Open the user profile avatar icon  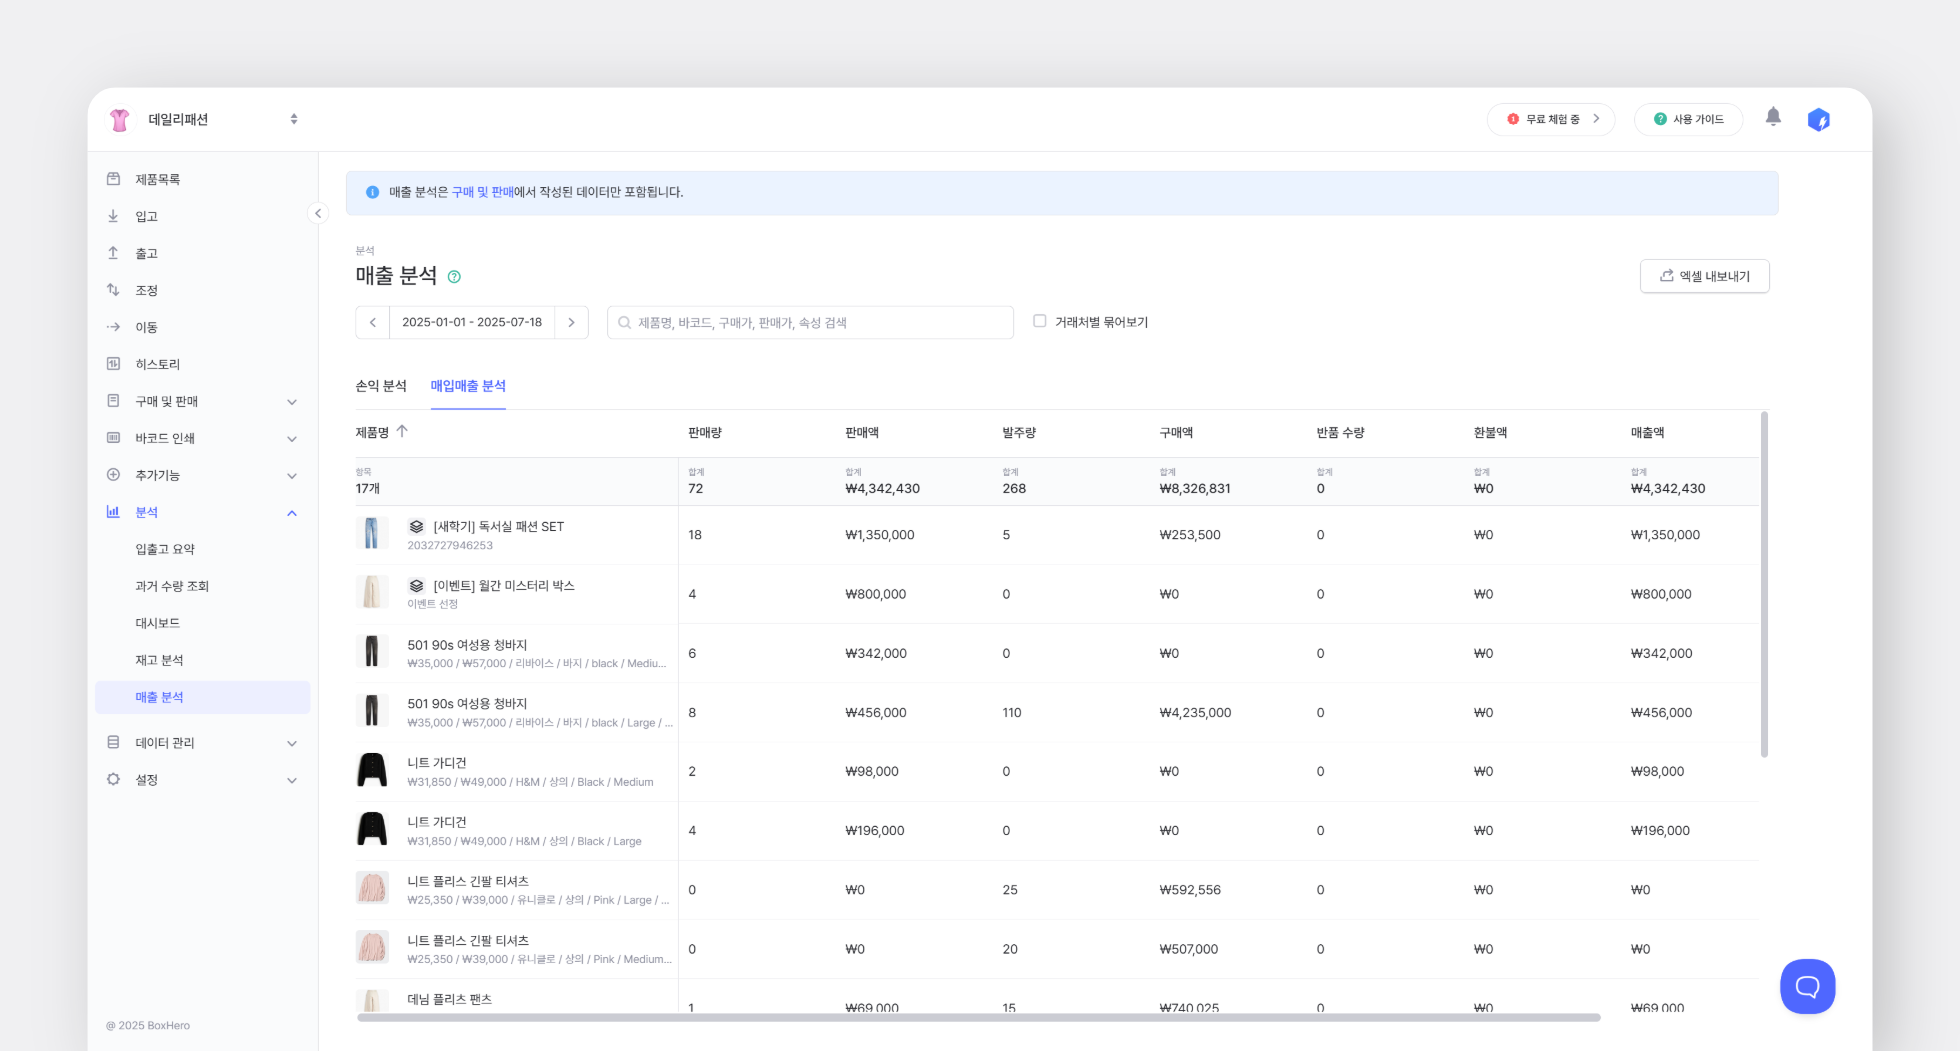pyautogui.click(x=1818, y=120)
